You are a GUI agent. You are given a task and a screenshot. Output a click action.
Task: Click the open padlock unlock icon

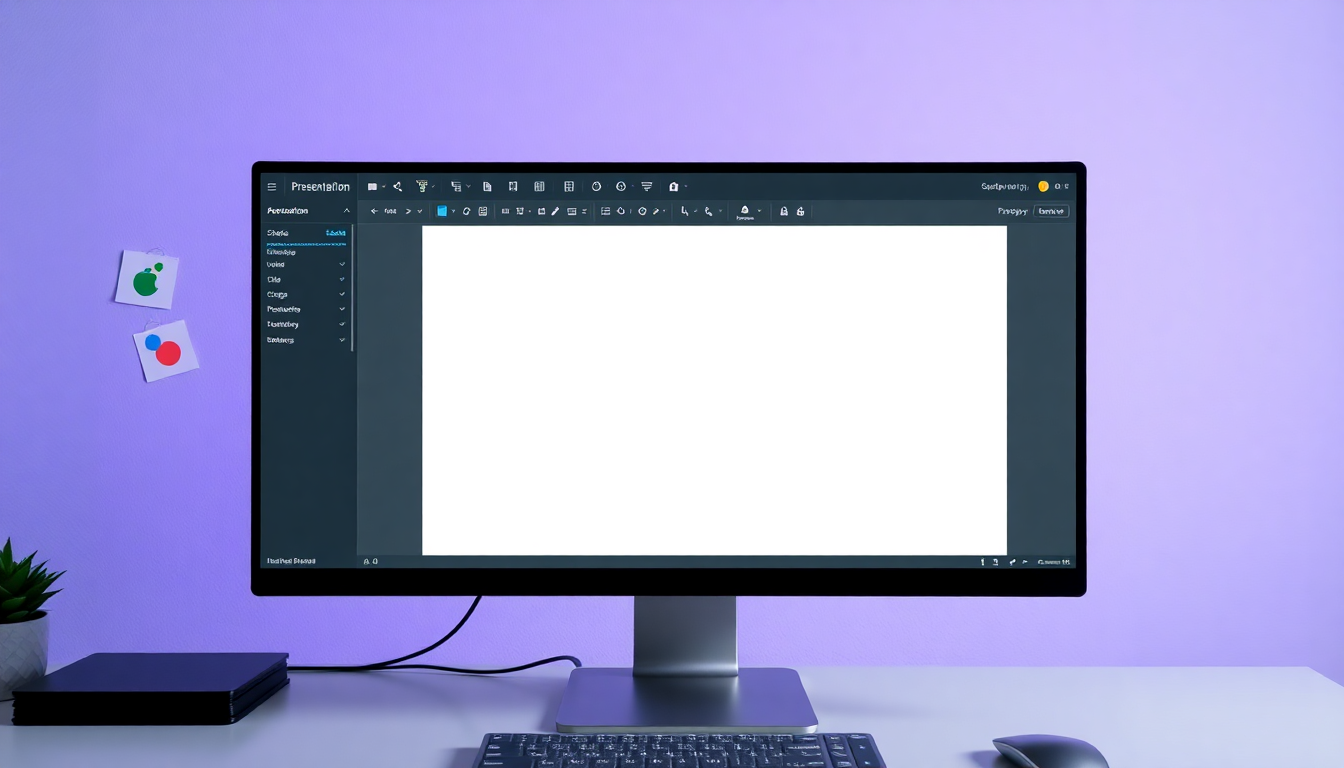pos(800,211)
